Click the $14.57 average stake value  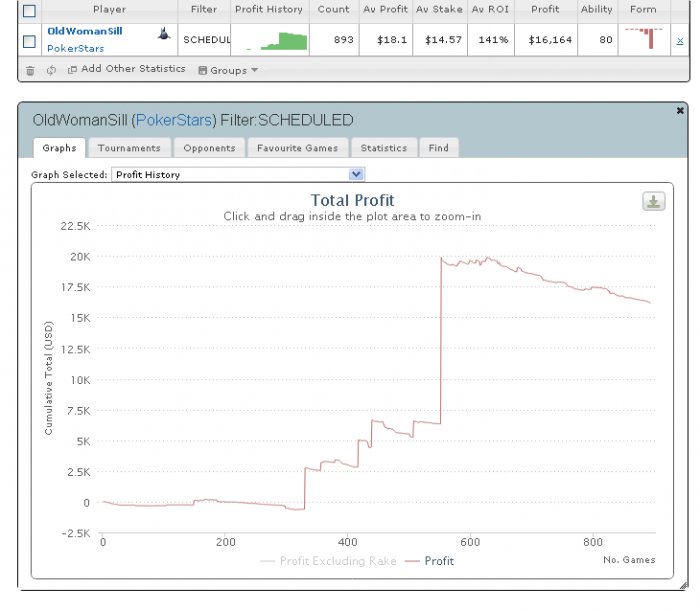[x=443, y=40]
